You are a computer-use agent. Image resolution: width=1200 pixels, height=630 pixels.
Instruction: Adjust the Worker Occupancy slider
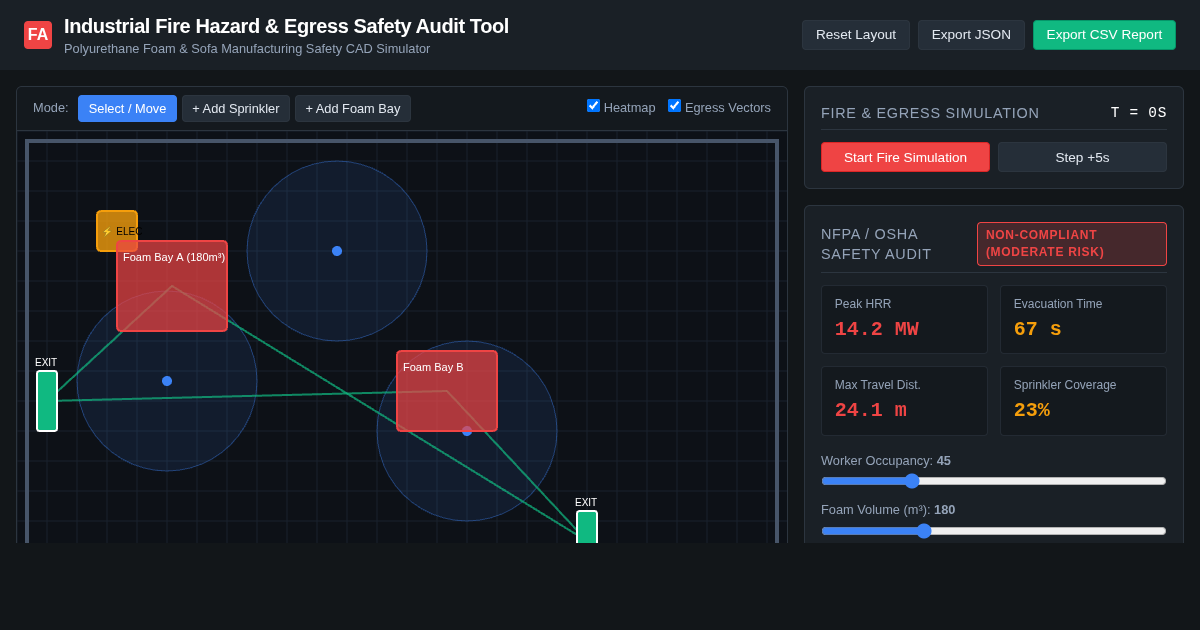(x=994, y=481)
